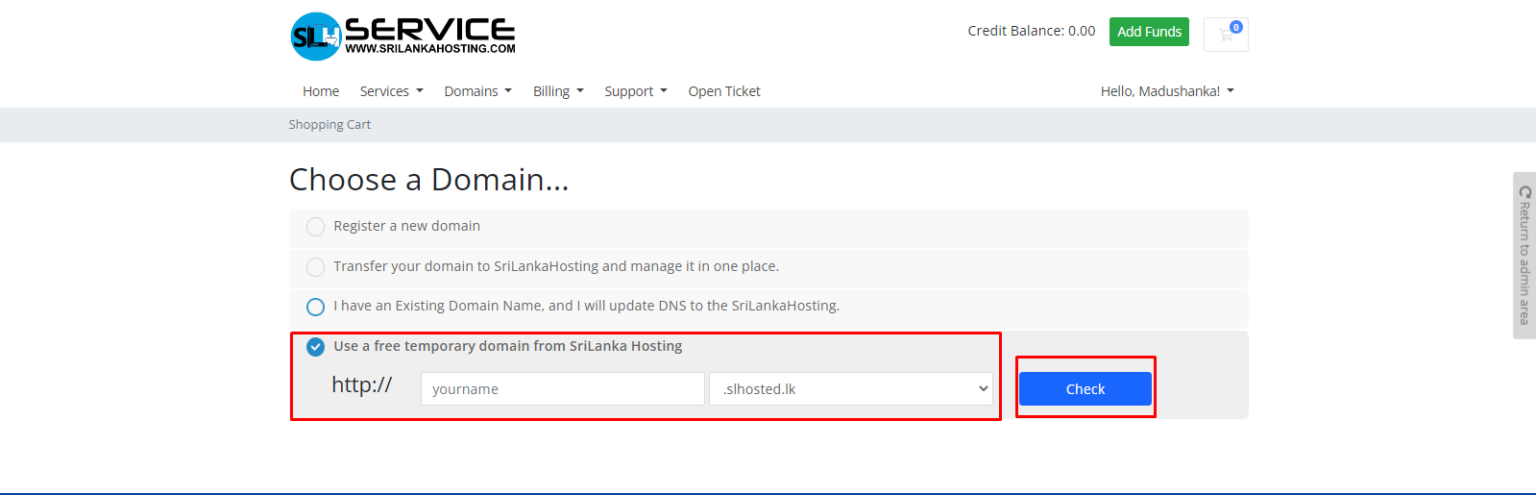Click the blue Check button
Image resolution: width=1536 pixels, height=495 pixels.
tap(1085, 389)
